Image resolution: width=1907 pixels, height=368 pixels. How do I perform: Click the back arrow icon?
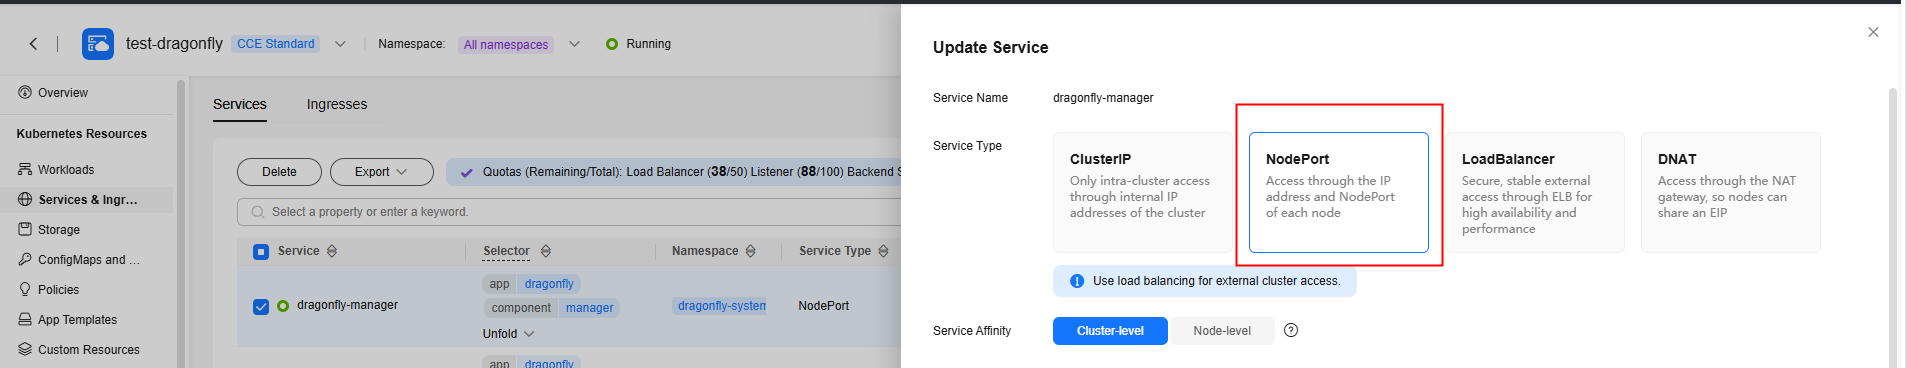pos(34,44)
